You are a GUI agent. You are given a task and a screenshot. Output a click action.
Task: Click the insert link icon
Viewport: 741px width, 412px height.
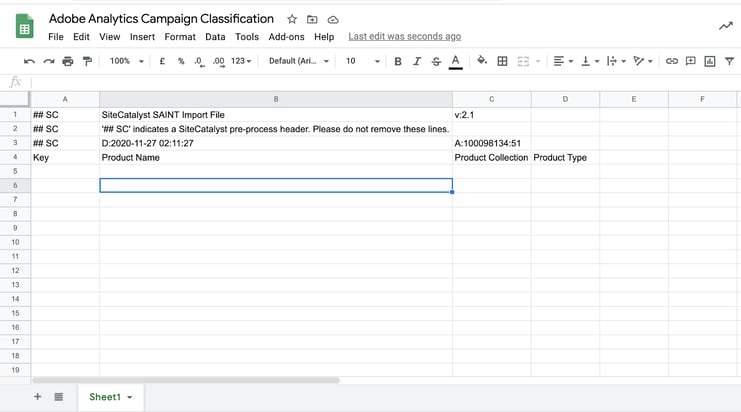coord(672,61)
